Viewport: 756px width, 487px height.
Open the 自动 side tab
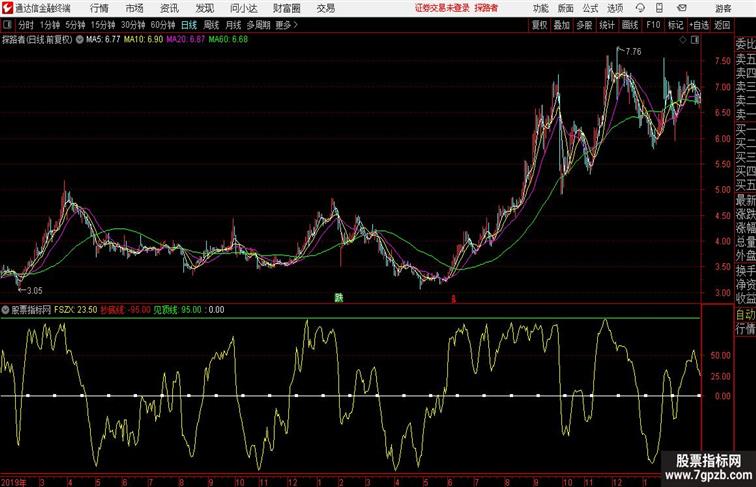tap(745, 314)
